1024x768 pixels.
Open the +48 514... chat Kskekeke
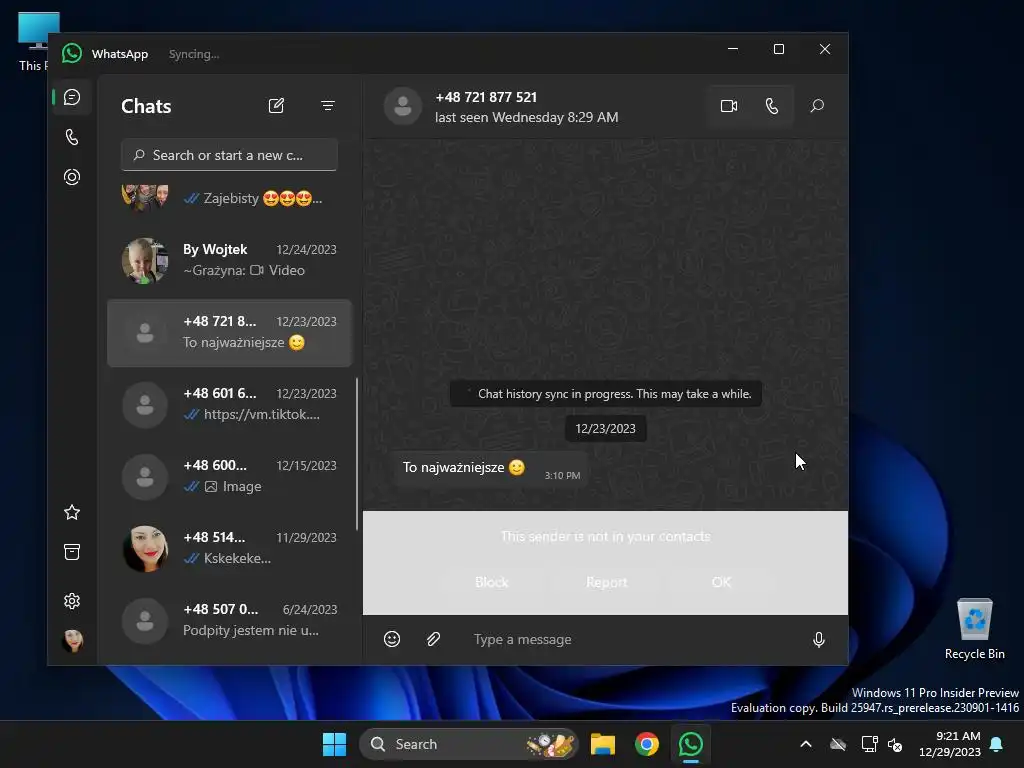(229, 549)
